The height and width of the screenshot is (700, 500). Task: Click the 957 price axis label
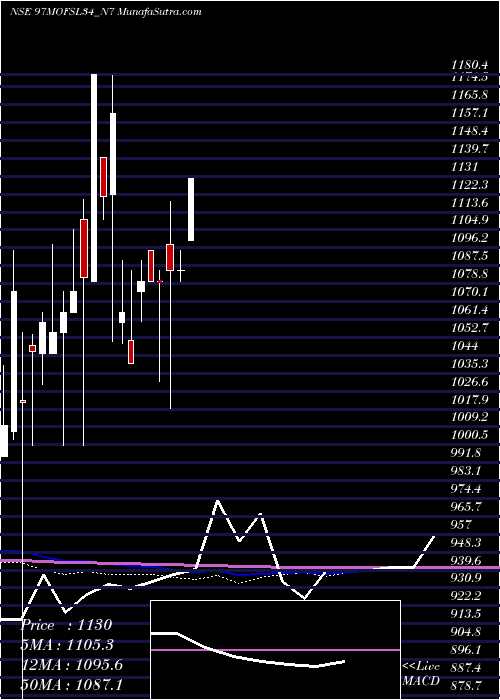tap(462, 525)
